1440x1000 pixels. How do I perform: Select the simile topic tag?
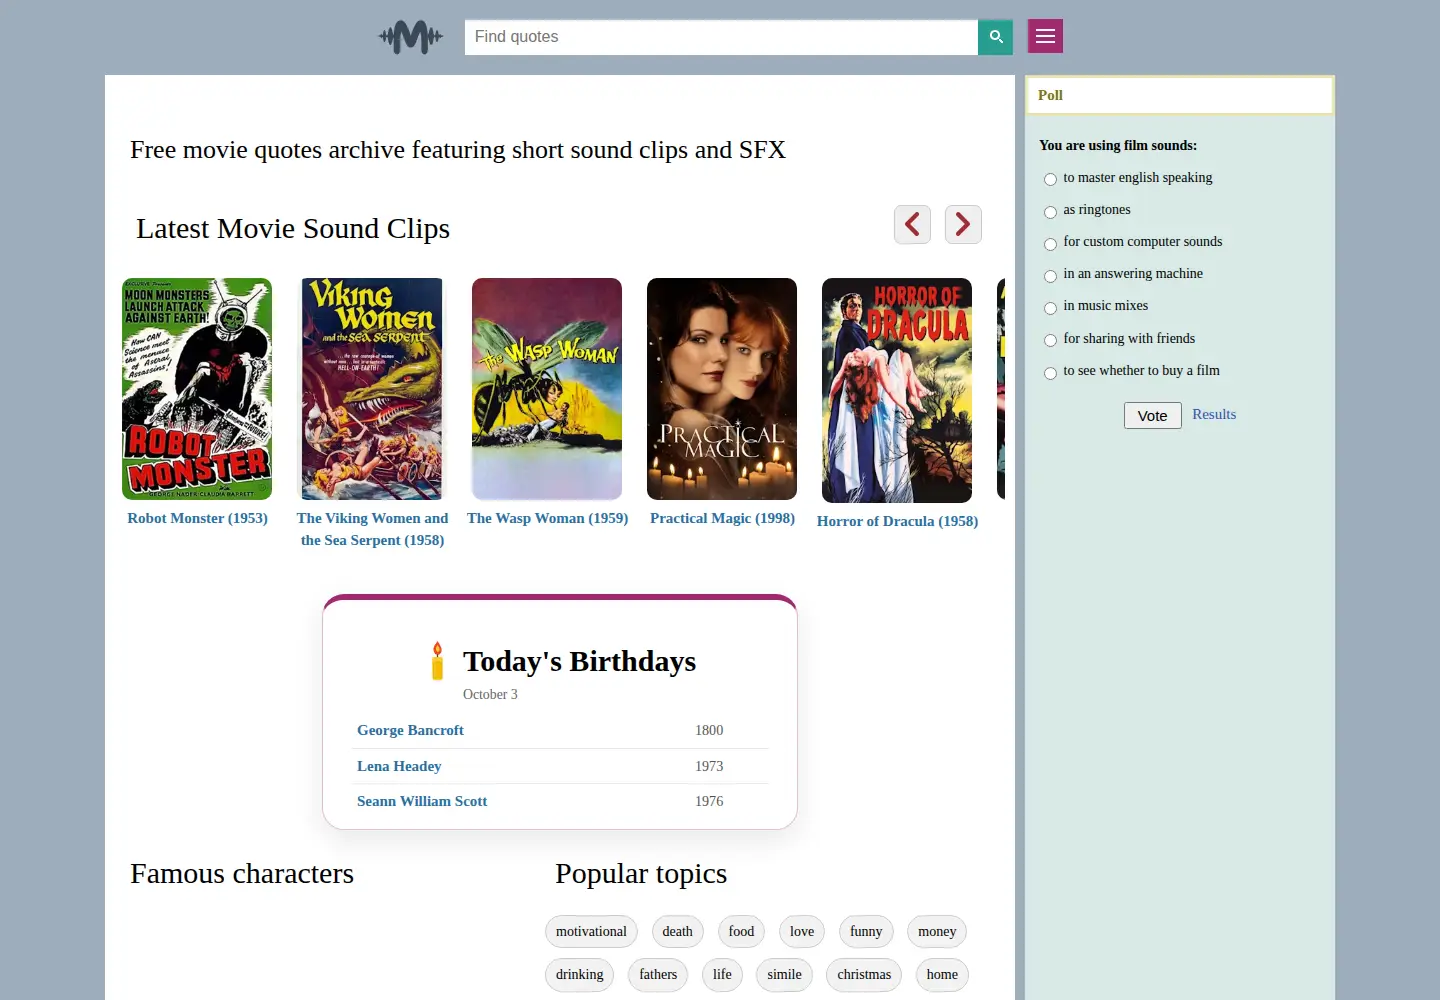click(x=784, y=975)
